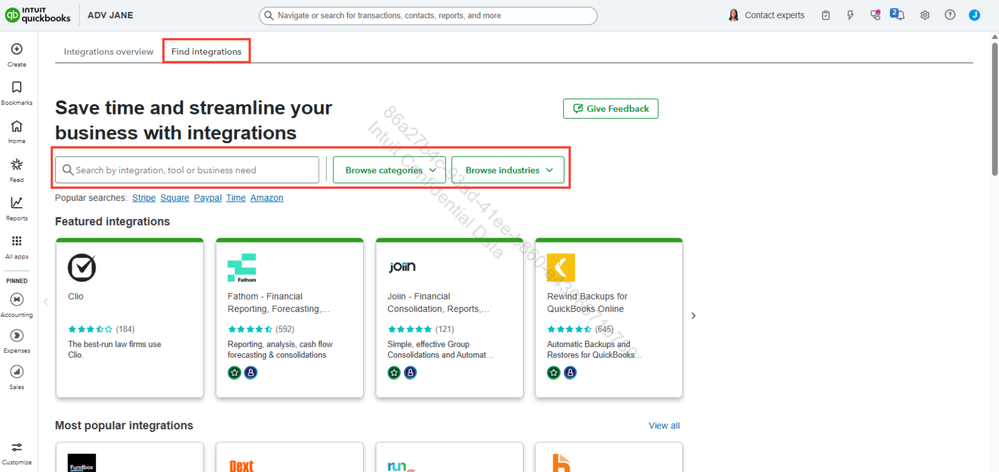Click the blue badge icon on Joiin card
This screenshot has width=999, height=472.
pyautogui.click(x=411, y=372)
